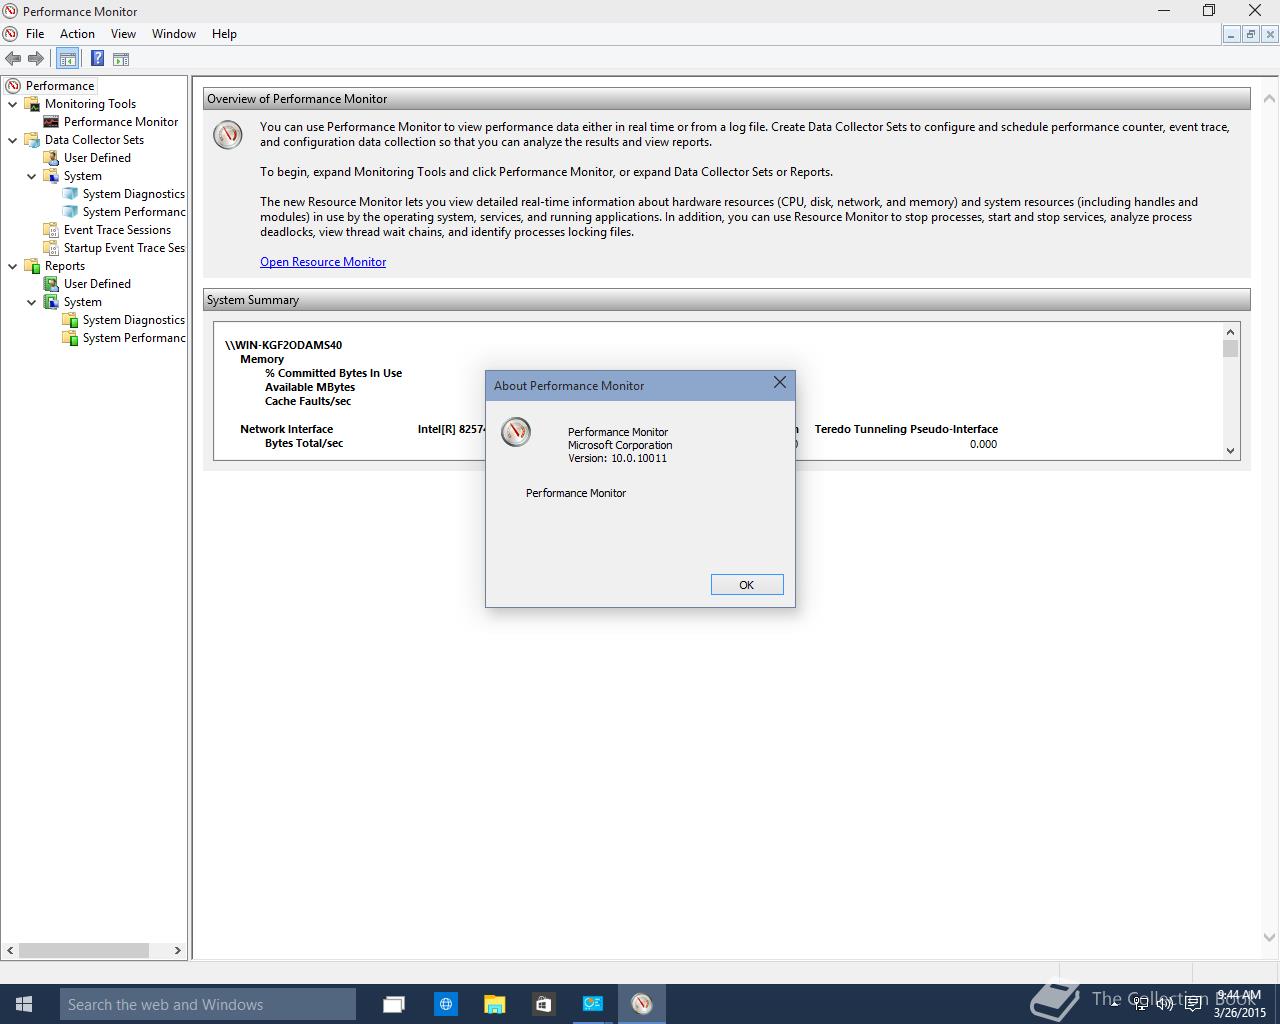Open the View menu
1280x1024 pixels.
[123, 34]
